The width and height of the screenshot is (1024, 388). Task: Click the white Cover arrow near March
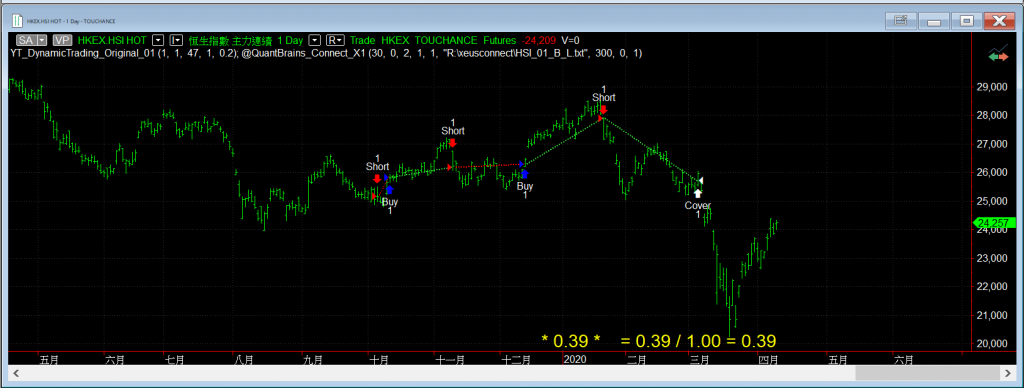698,193
